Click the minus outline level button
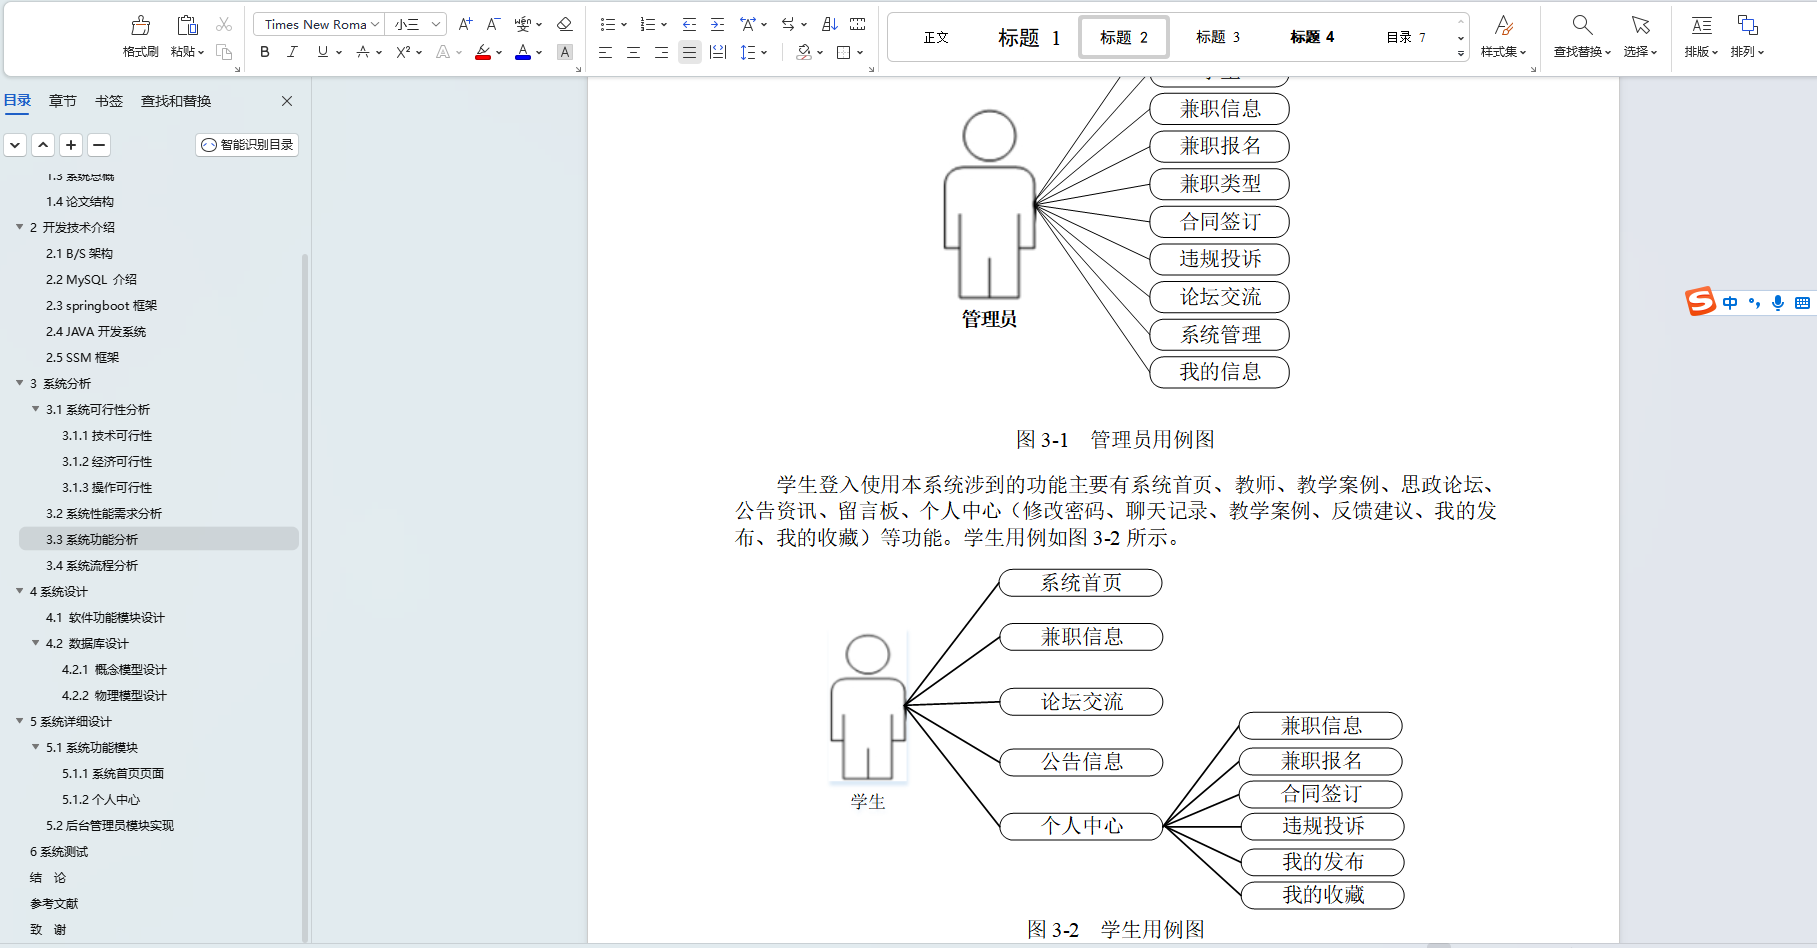The width and height of the screenshot is (1817, 948). [x=99, y=145]
